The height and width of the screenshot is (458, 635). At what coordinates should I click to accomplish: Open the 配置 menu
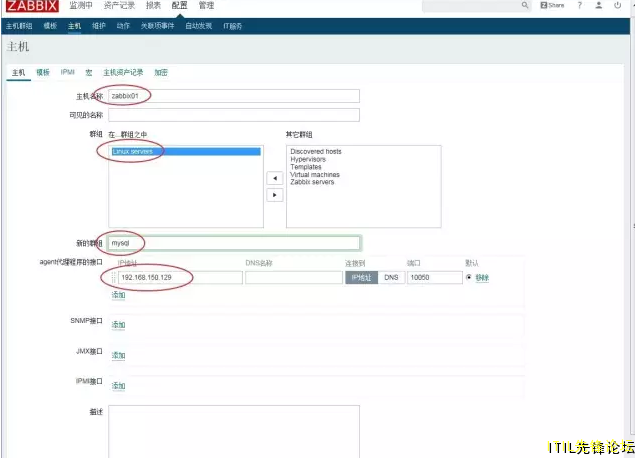[179, 6]
